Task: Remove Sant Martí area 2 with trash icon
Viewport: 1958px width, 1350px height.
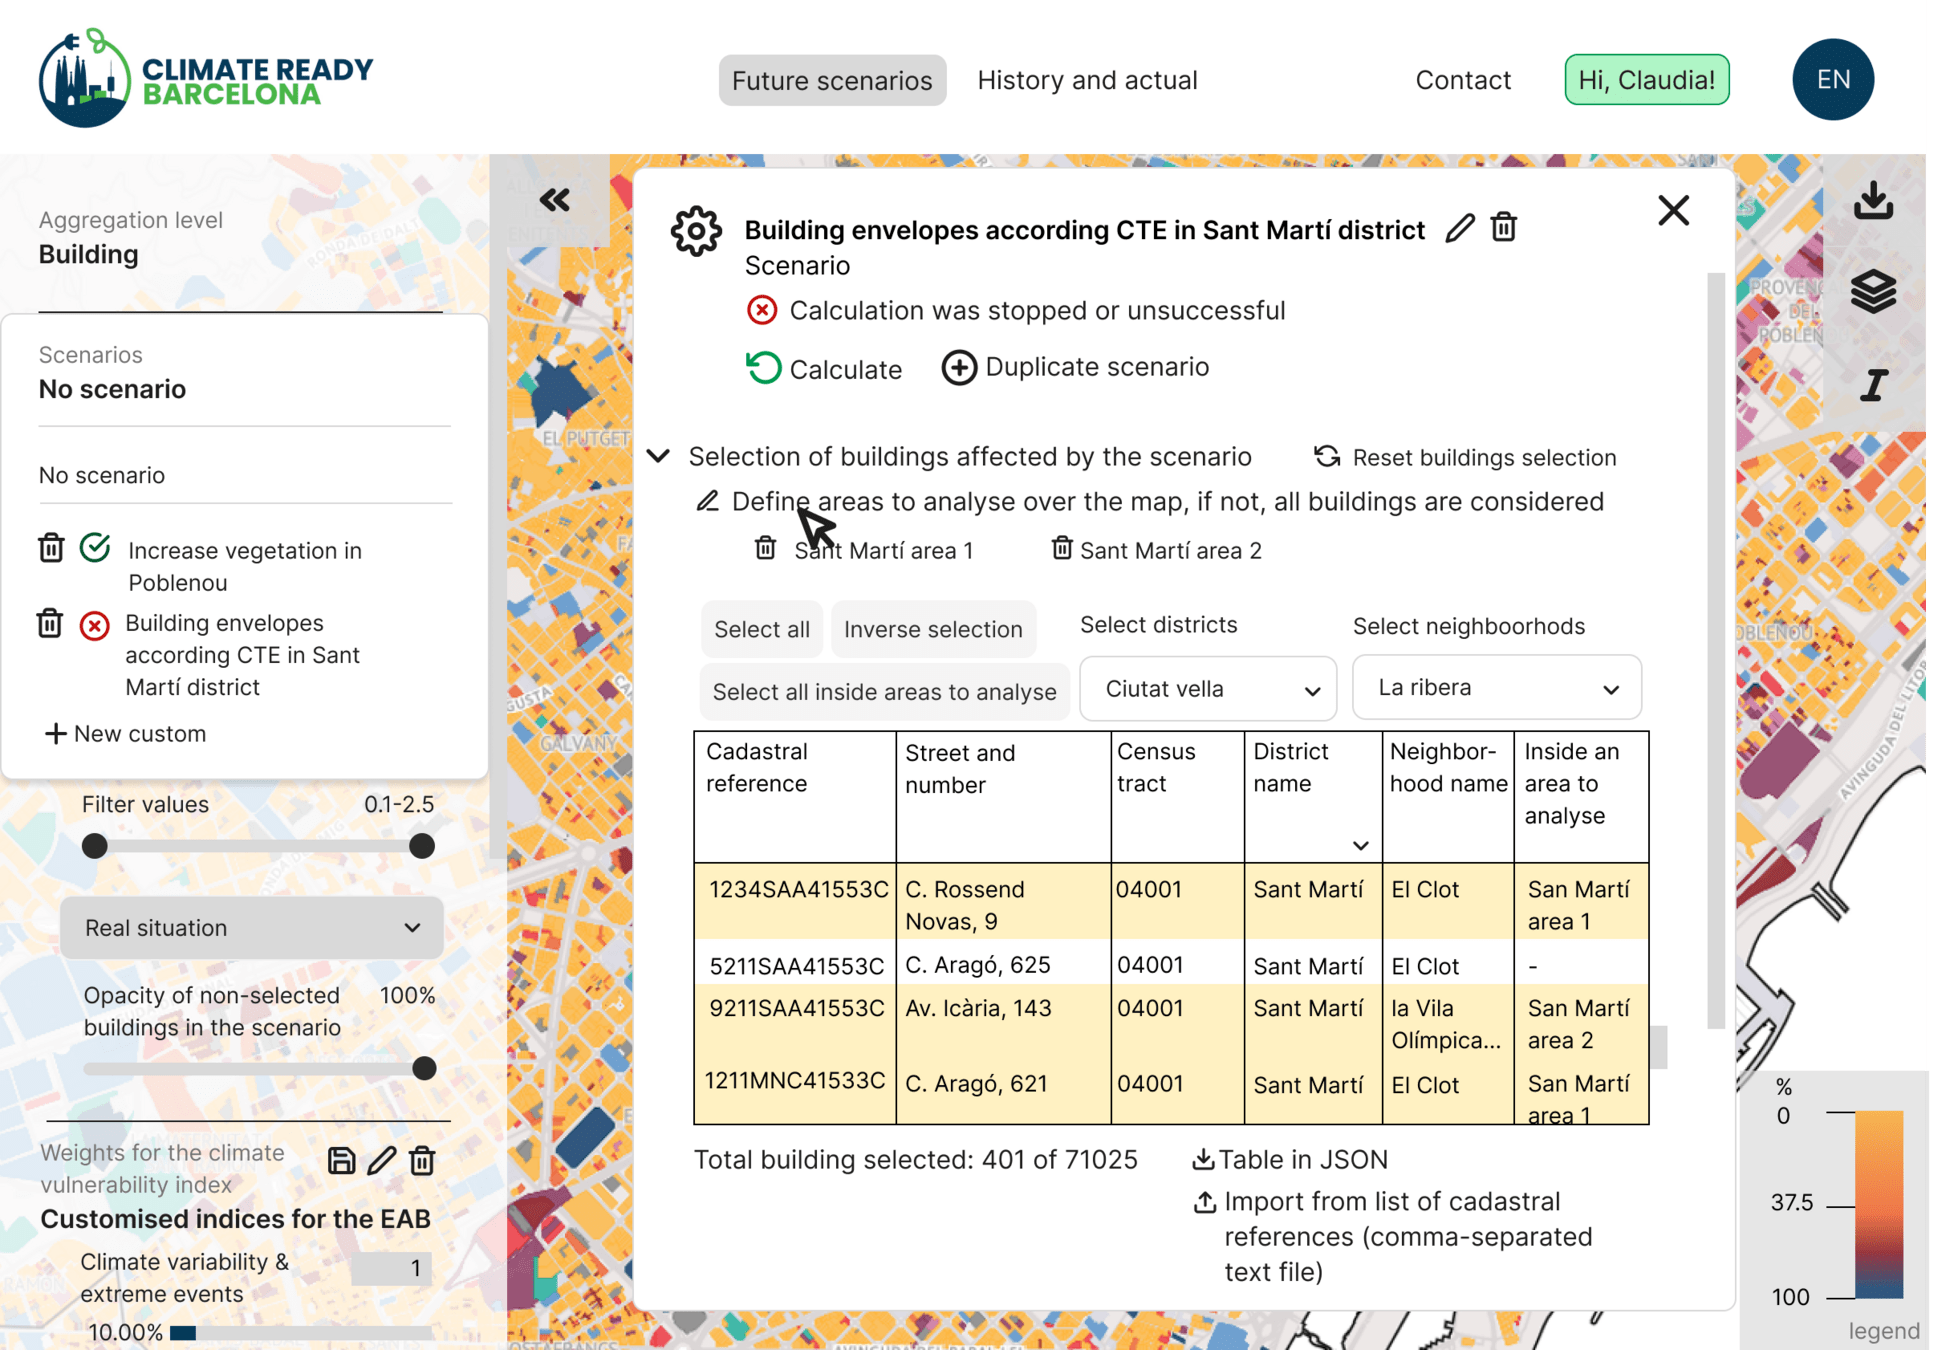Action: pyautogui.click(x=1061, y=548)
